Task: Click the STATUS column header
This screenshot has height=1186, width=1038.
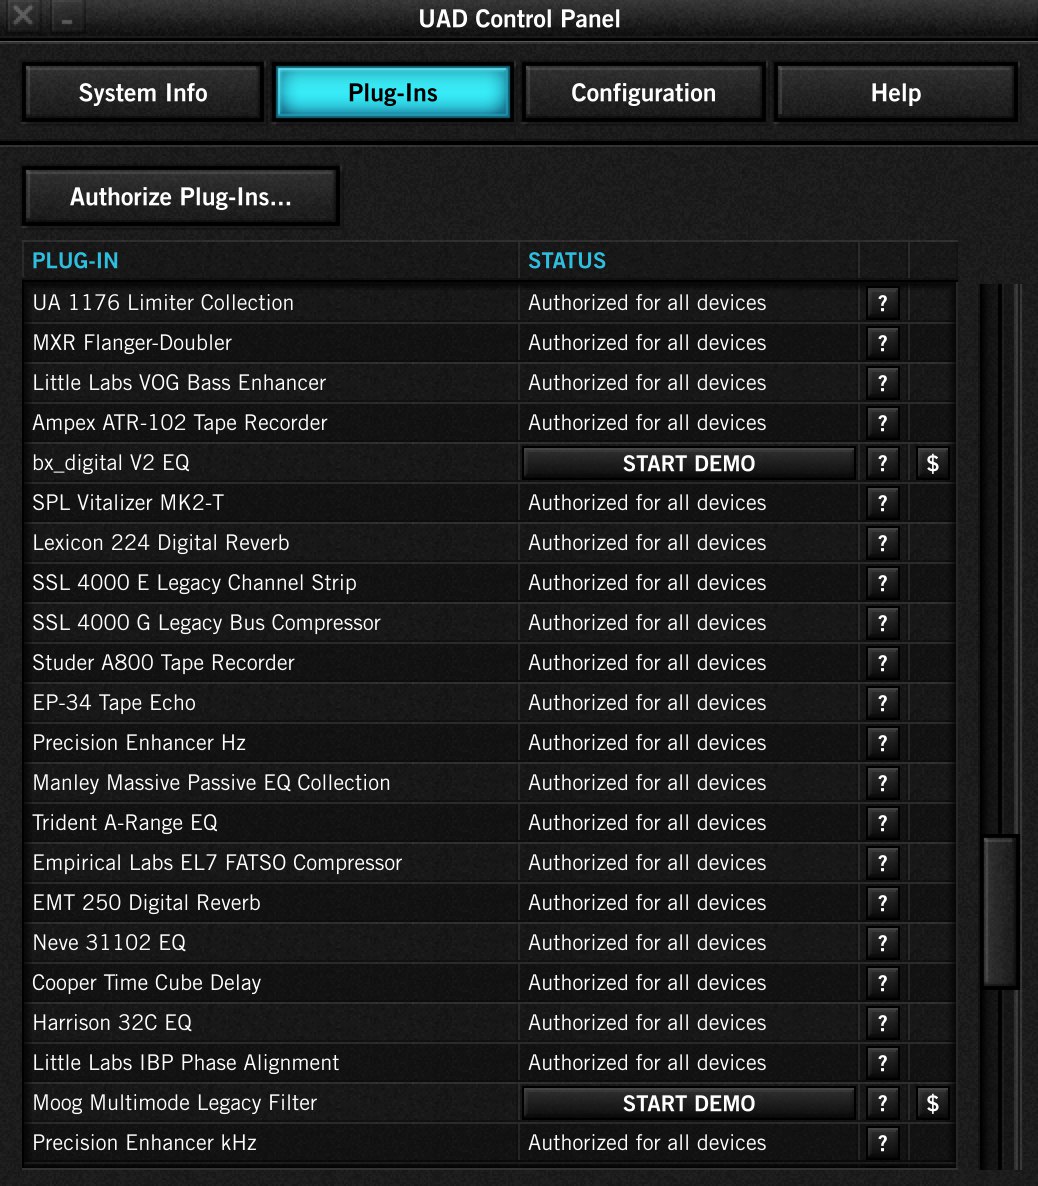Action: [567, 261]
